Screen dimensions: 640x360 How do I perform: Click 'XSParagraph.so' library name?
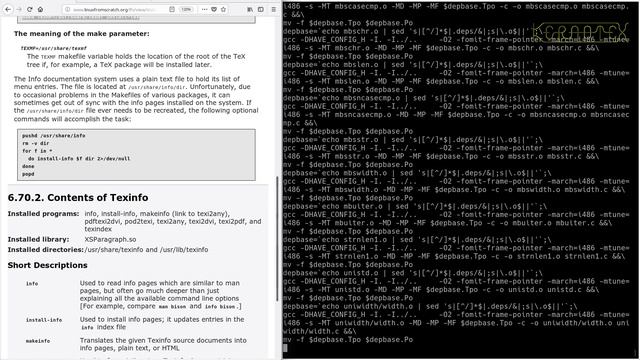pyautogui.click(x=110, y=240)
